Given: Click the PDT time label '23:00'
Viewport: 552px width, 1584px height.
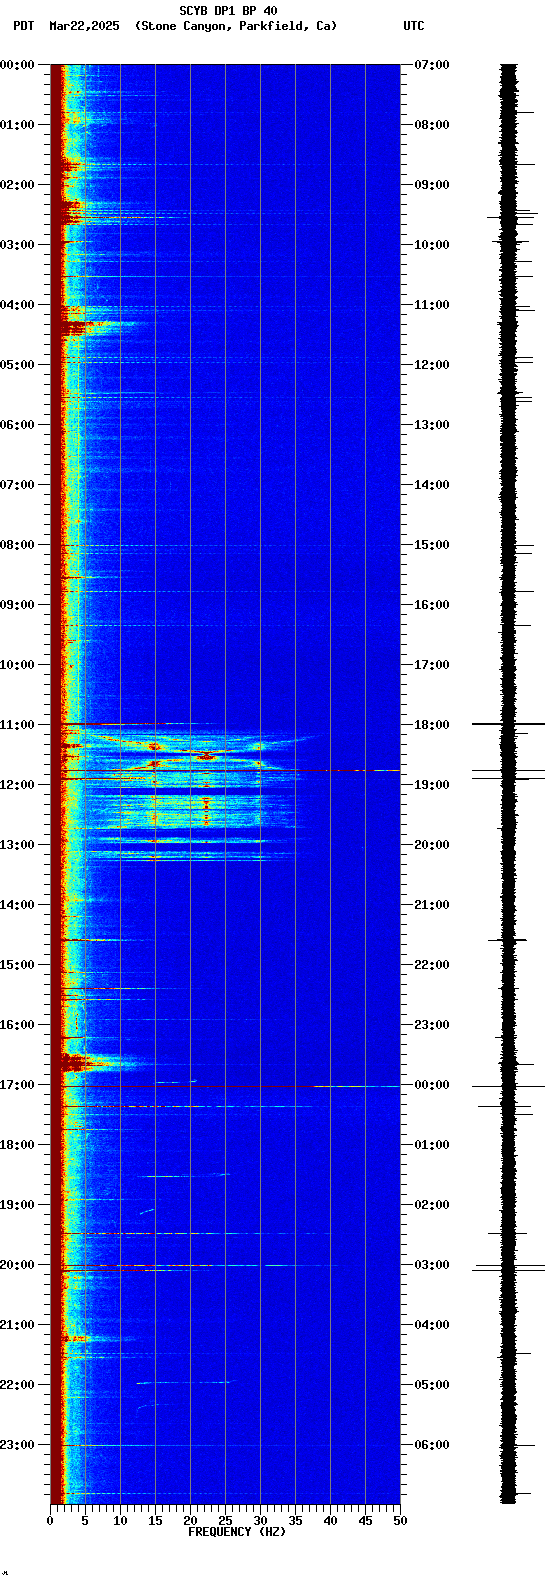Looking at the screenshot, I should click(x=17, y=1444).
